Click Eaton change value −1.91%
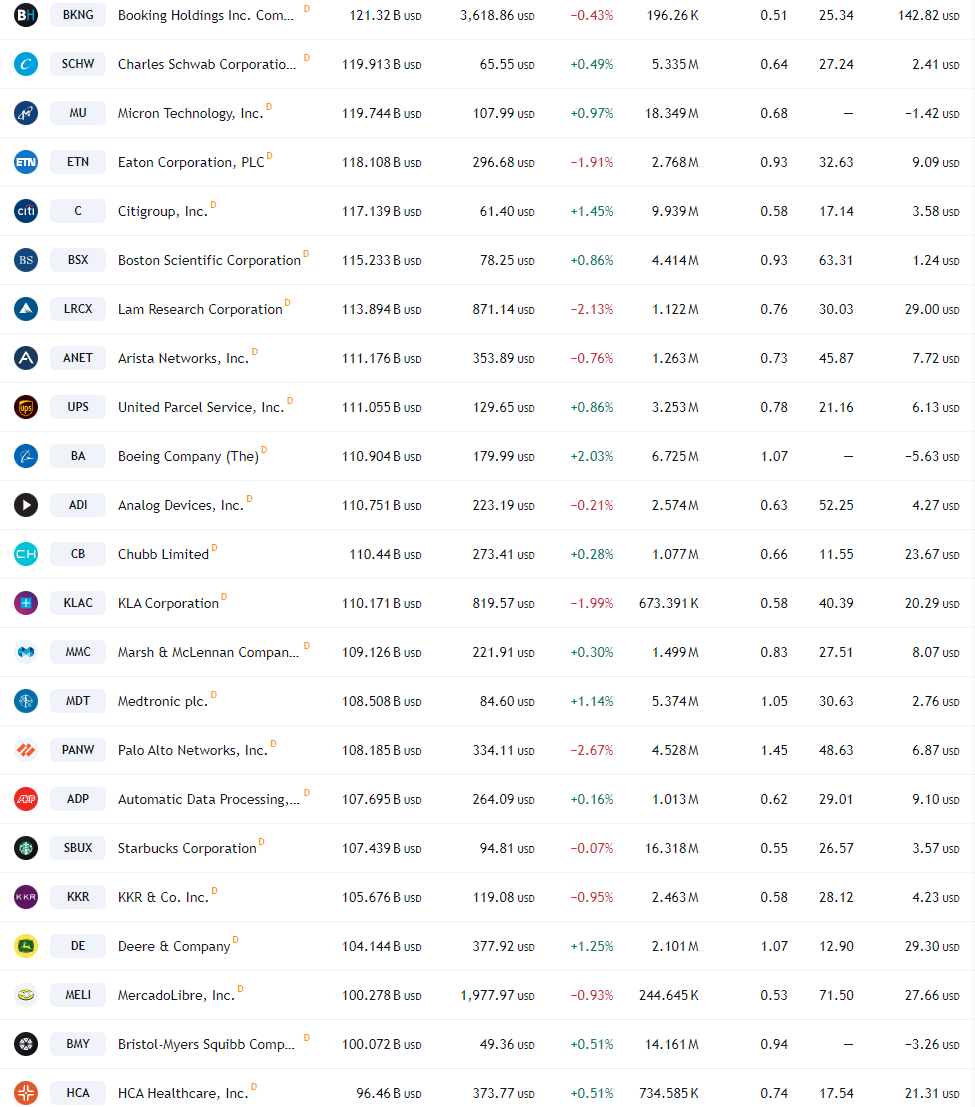The height and width of the screenshot is (1107, 975). pos(592,162)
